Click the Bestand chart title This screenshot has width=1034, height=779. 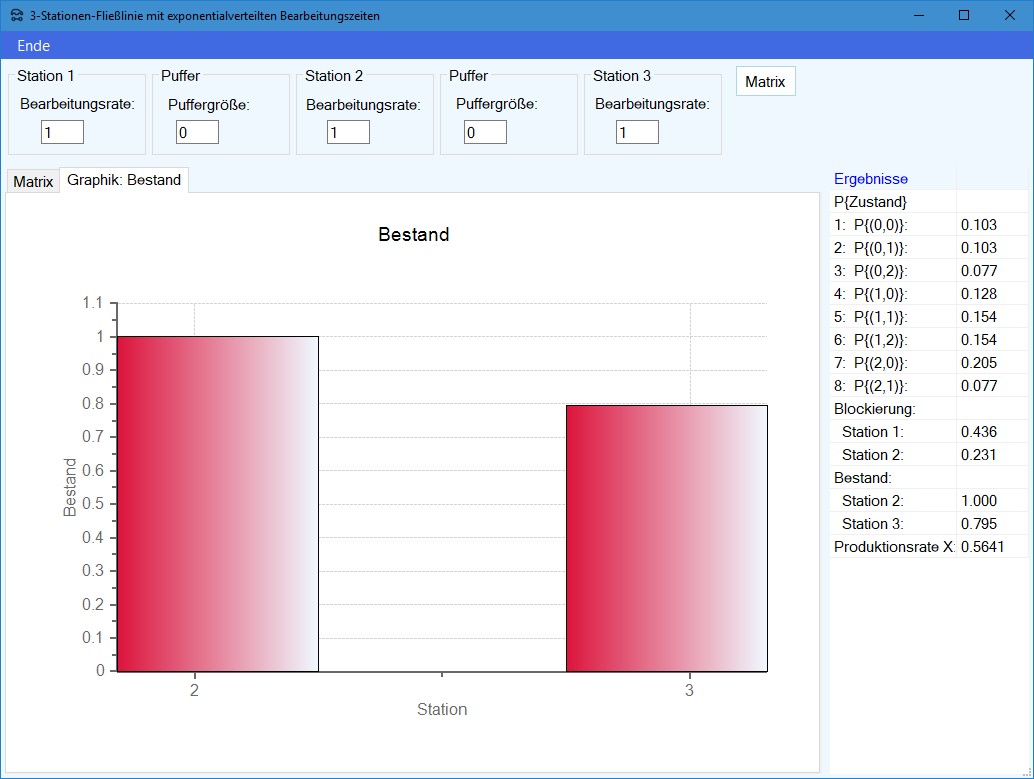coord(413,235)
